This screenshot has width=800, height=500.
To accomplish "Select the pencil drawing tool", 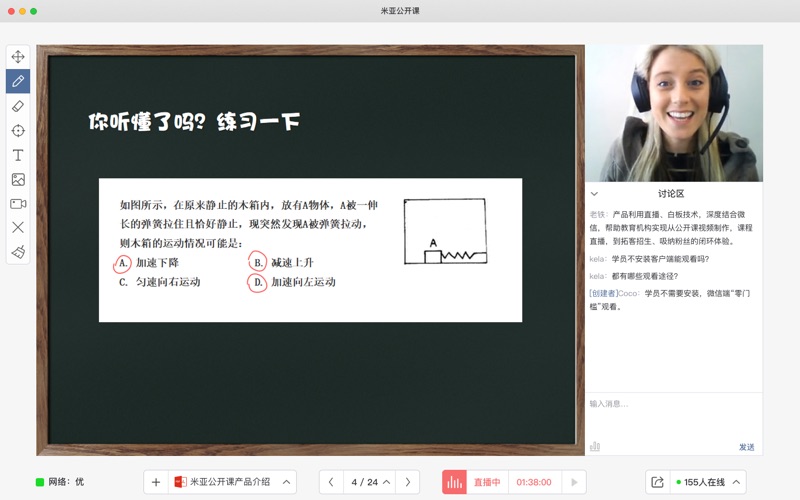I will (x=18, y=81).
